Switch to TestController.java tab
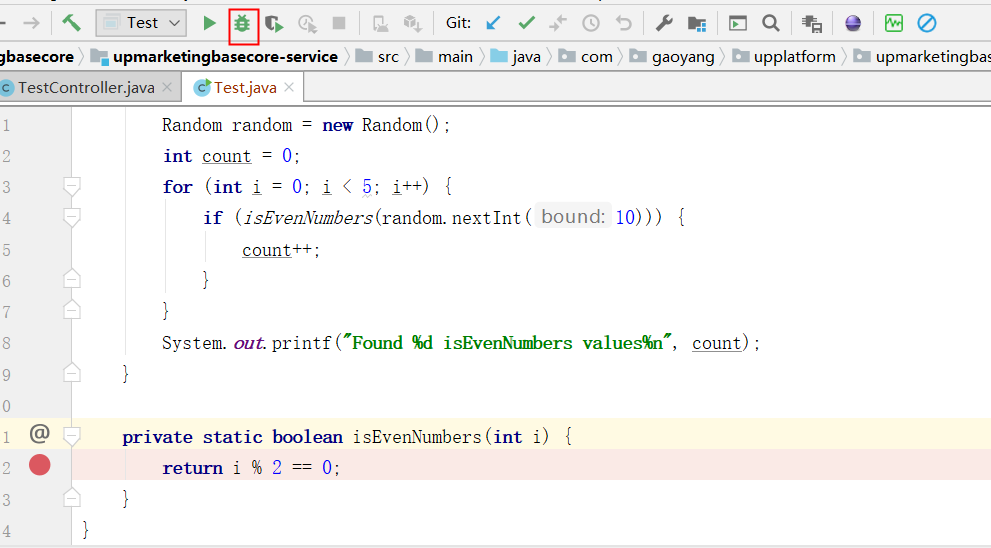Screen dimensions: 991x548 [86, 88]
